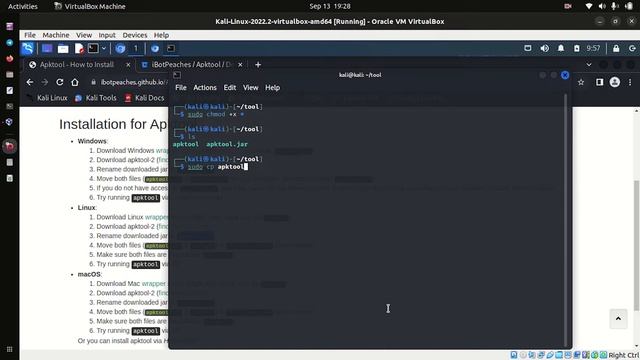Click the apktool.jar filename in terminal output
This screenshot has width=640, height=360.
pyautogui.click(x=227, y=144)
